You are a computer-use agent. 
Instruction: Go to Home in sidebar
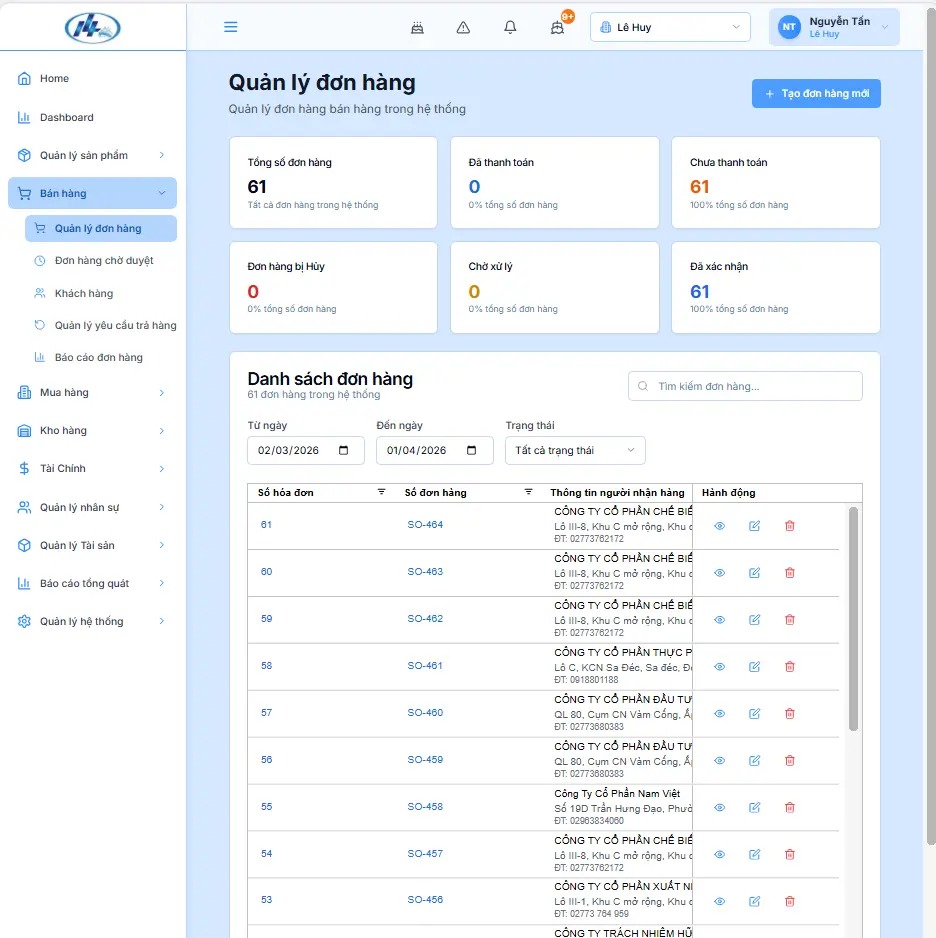(x=93, y=78)
